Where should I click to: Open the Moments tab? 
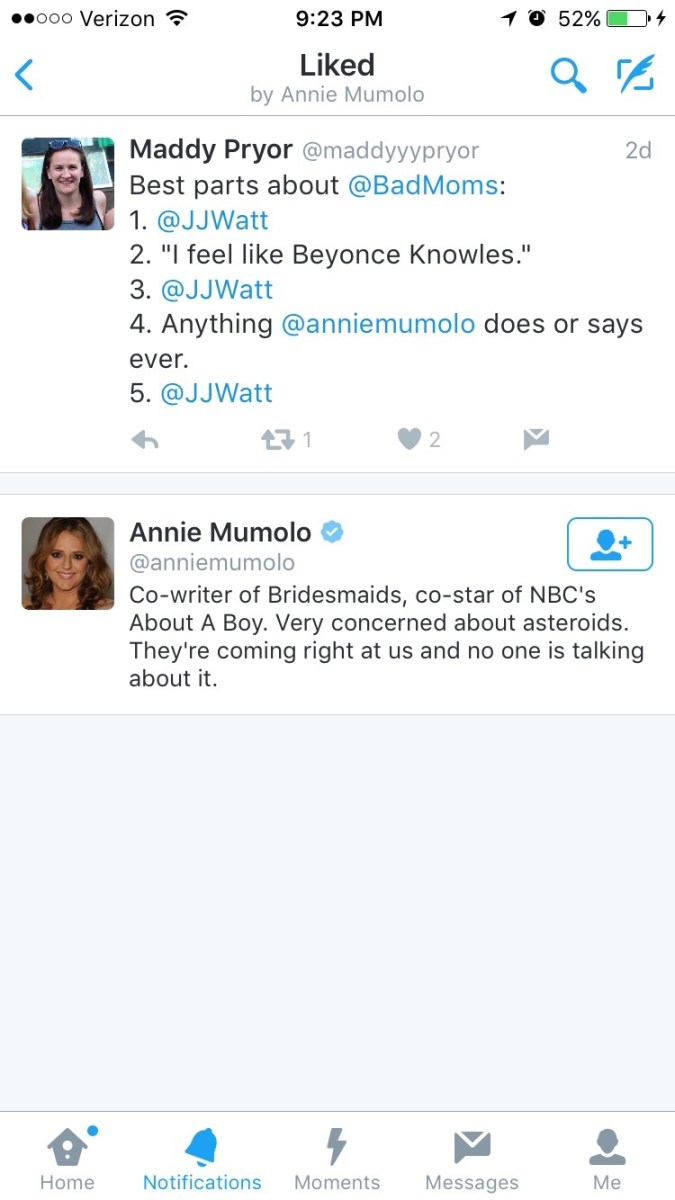[337, 1158]
